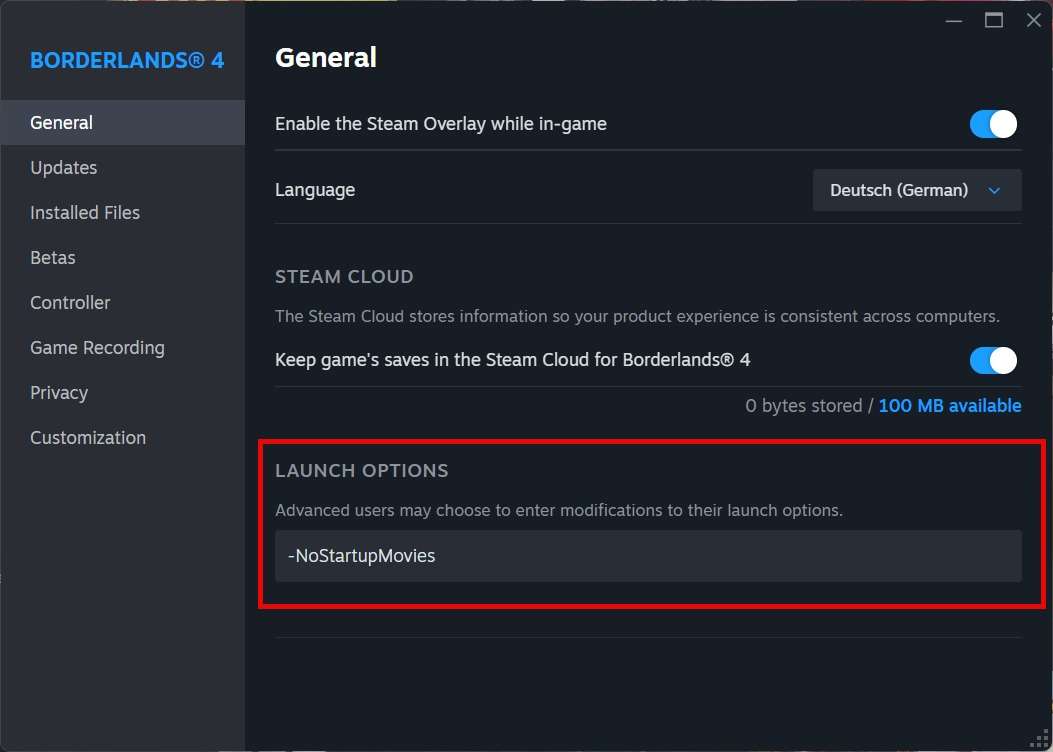The image size is (1053, 752).
Task: Click the 'Advanced users may choose' description
Action: click(x=559, y=510)
